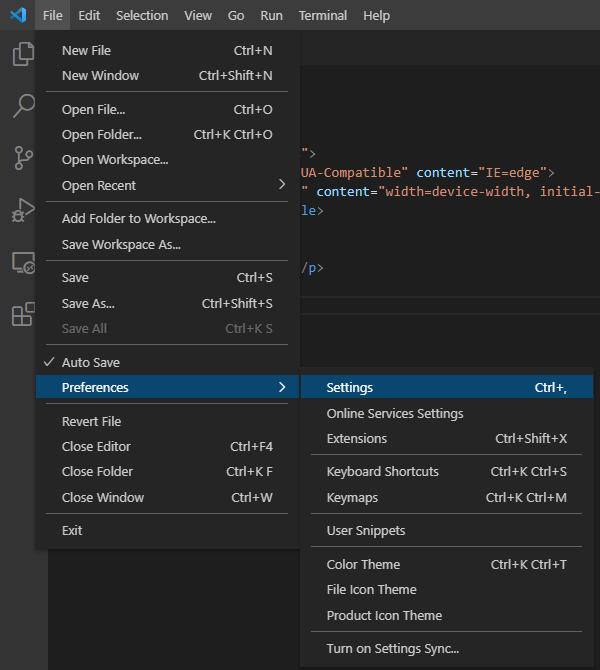The width and height of the screenshot is (600, 670).
Task: Open the Selection menu
Action: coord(142,15)
